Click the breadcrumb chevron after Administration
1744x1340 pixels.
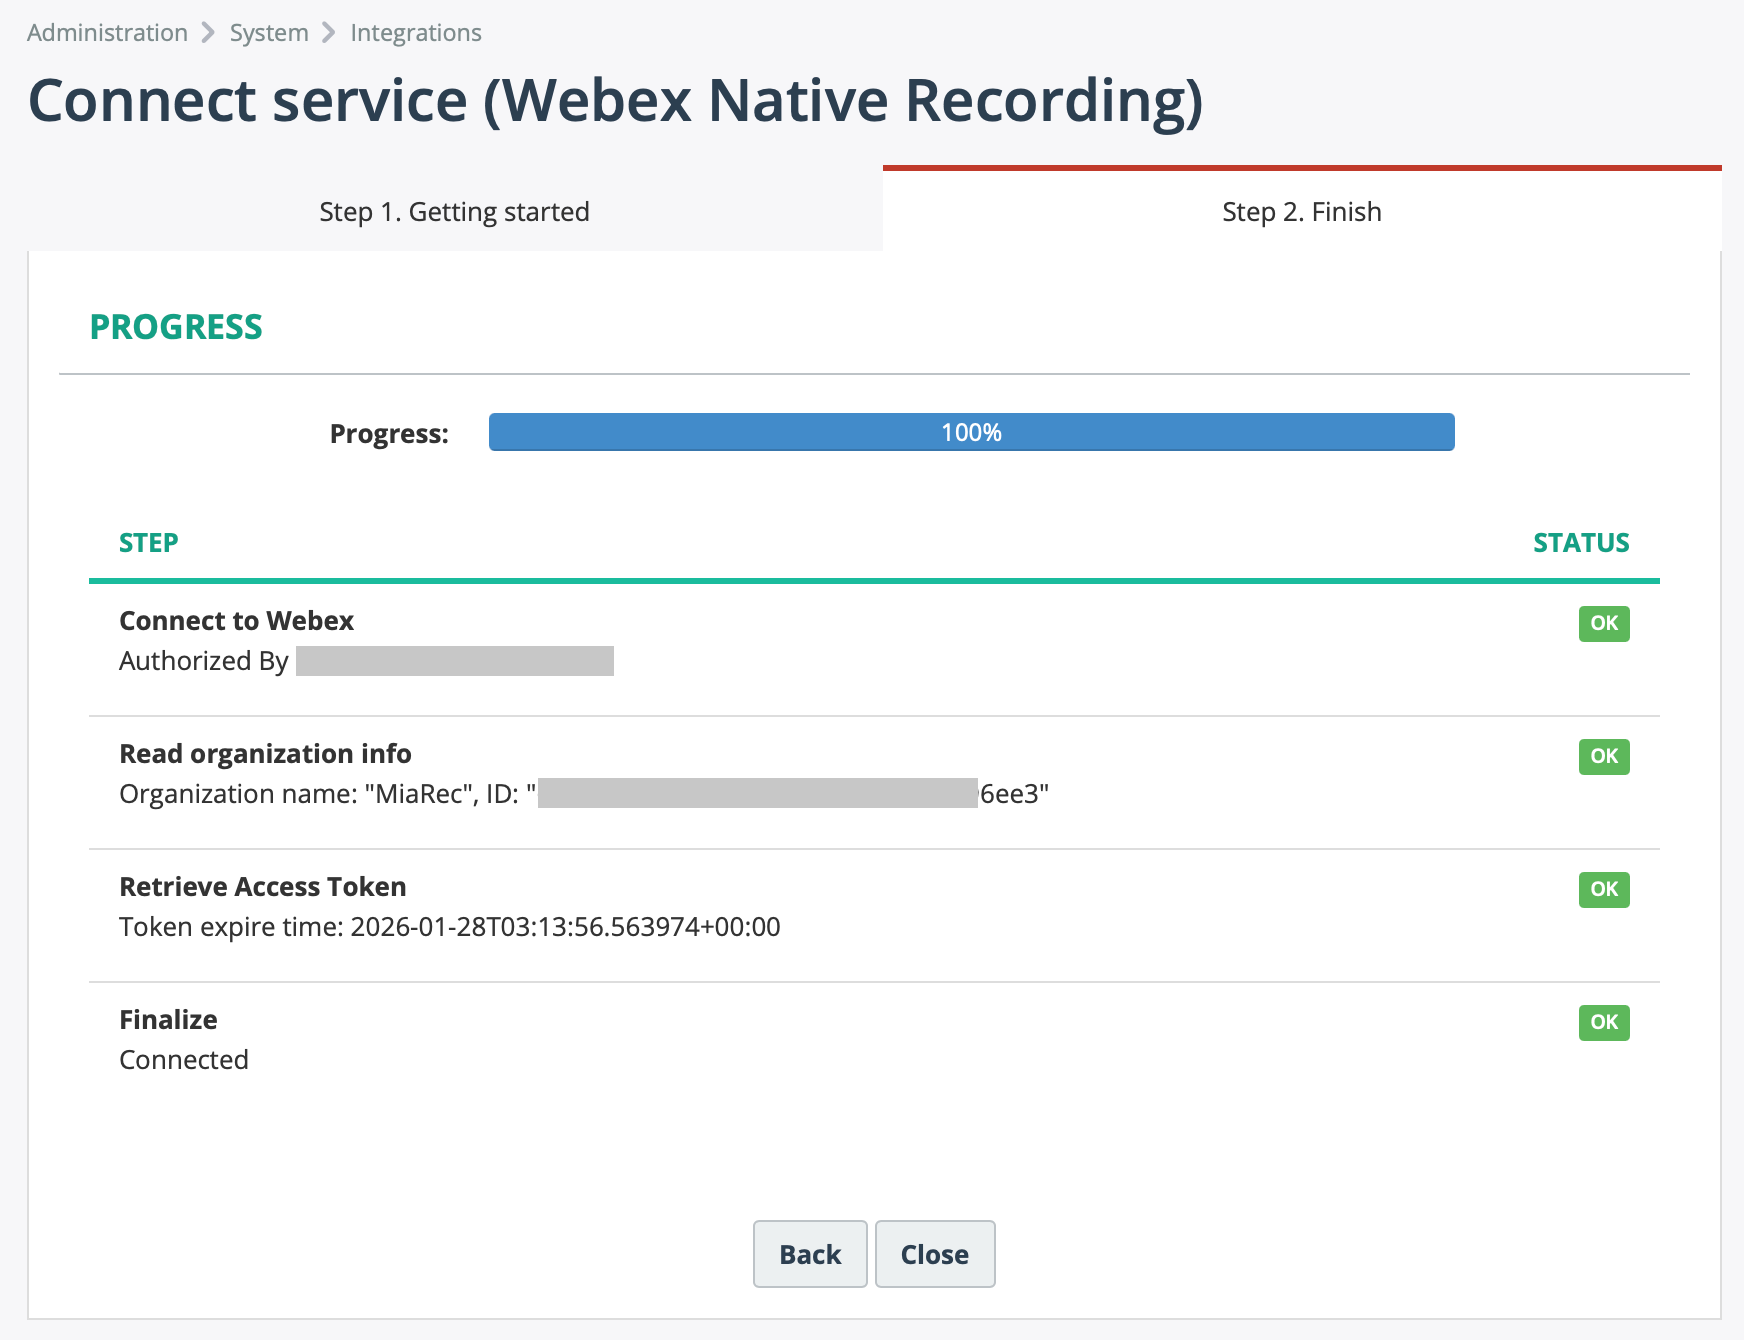pos(209,31)
